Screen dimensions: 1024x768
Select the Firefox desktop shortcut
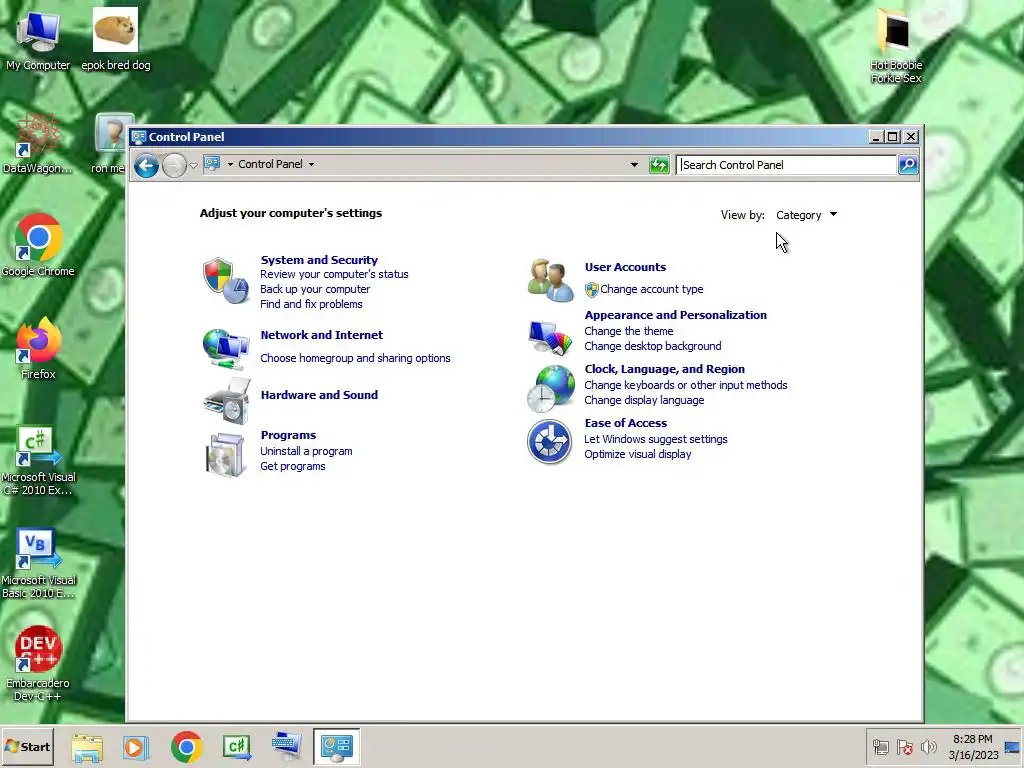[38, 348]
